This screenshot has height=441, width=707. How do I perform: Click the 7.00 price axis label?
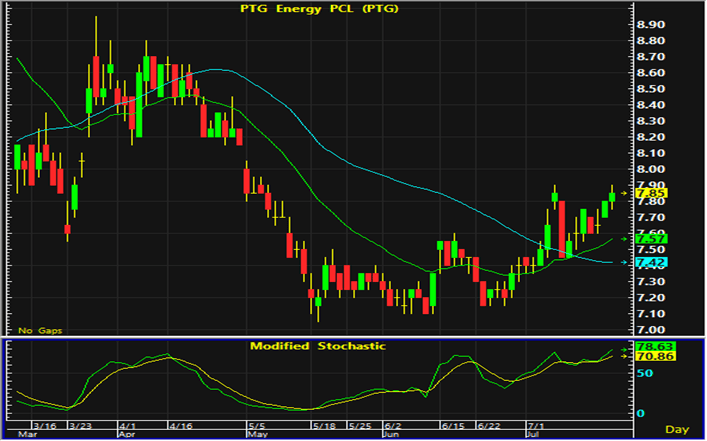(x=650, y=330)
